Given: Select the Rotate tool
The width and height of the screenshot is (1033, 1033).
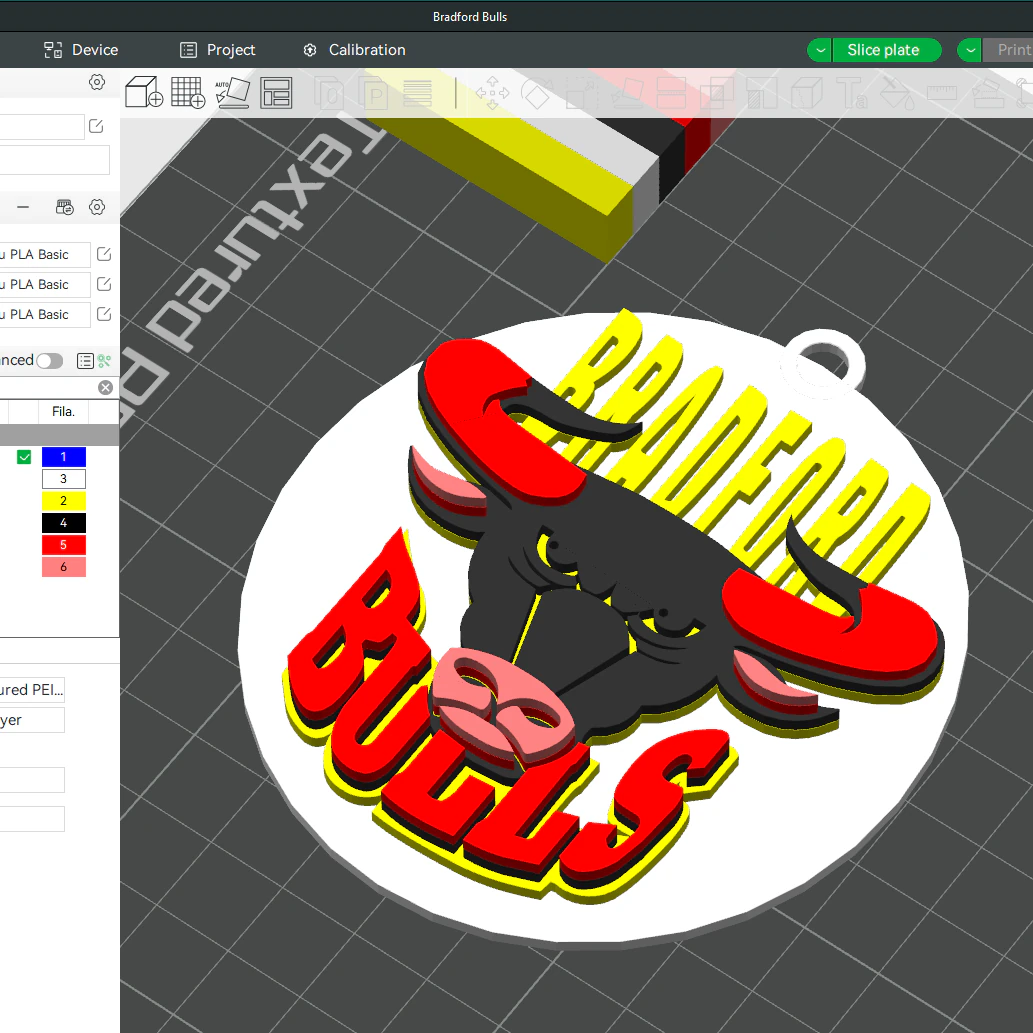Looking at the screenshot, I should pyautogui.click(x=536, y=94).
